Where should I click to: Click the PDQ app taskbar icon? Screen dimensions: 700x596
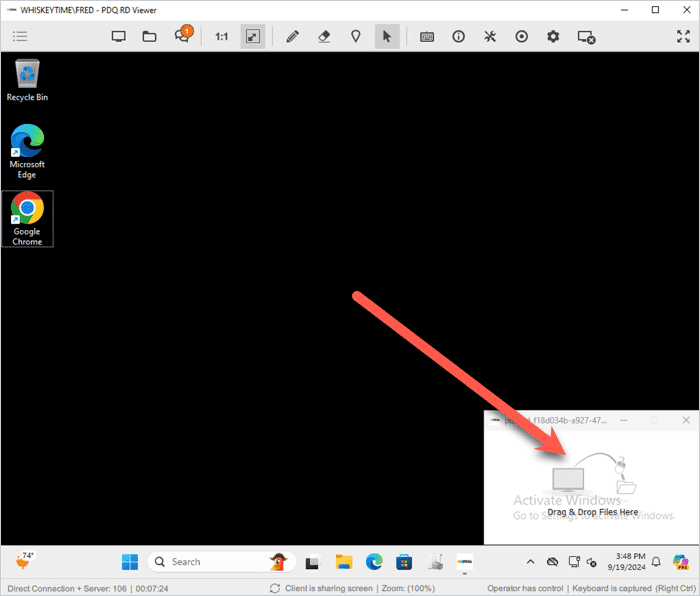pyautogui.click(x=465, y=562)
